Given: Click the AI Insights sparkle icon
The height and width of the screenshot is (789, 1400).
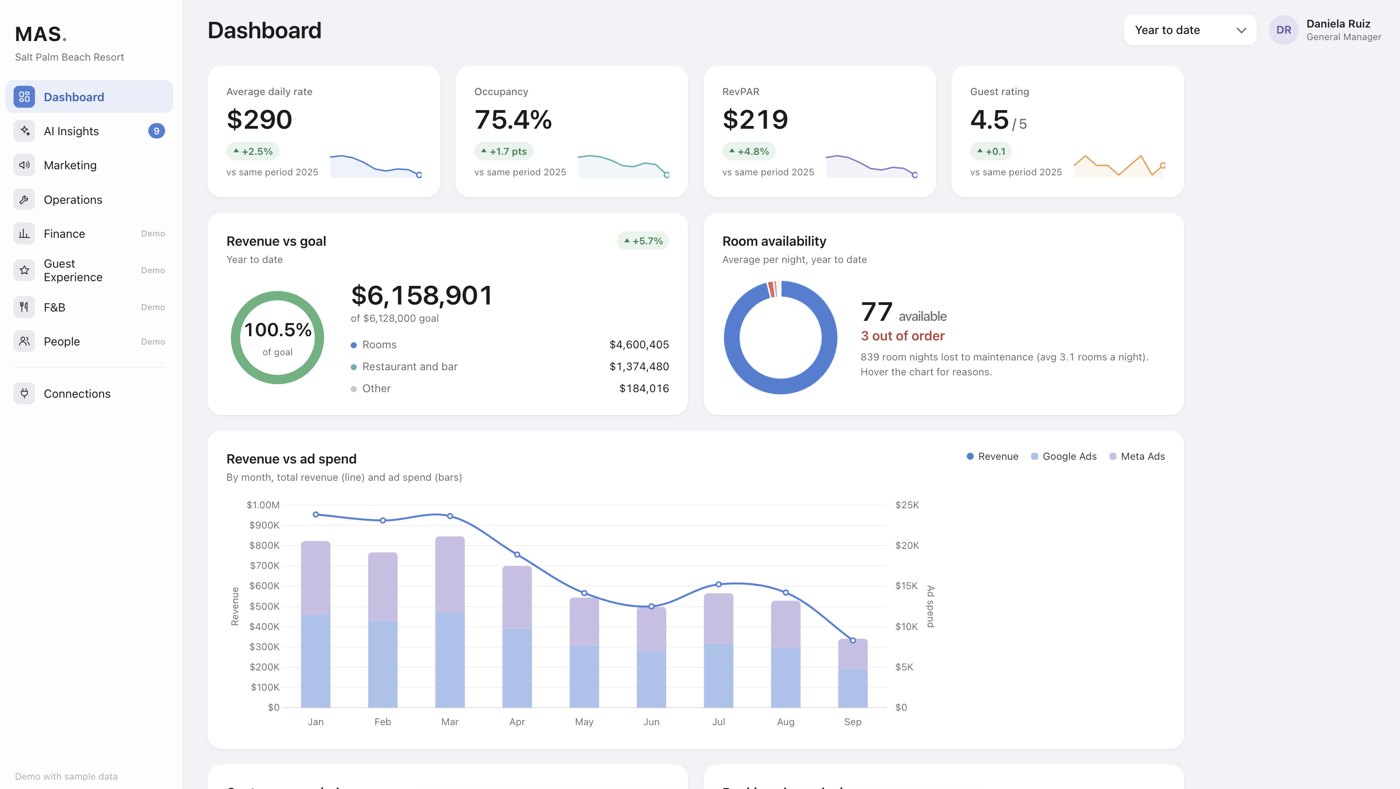Looking at the screenshot, I should click(x=24, y=131).
